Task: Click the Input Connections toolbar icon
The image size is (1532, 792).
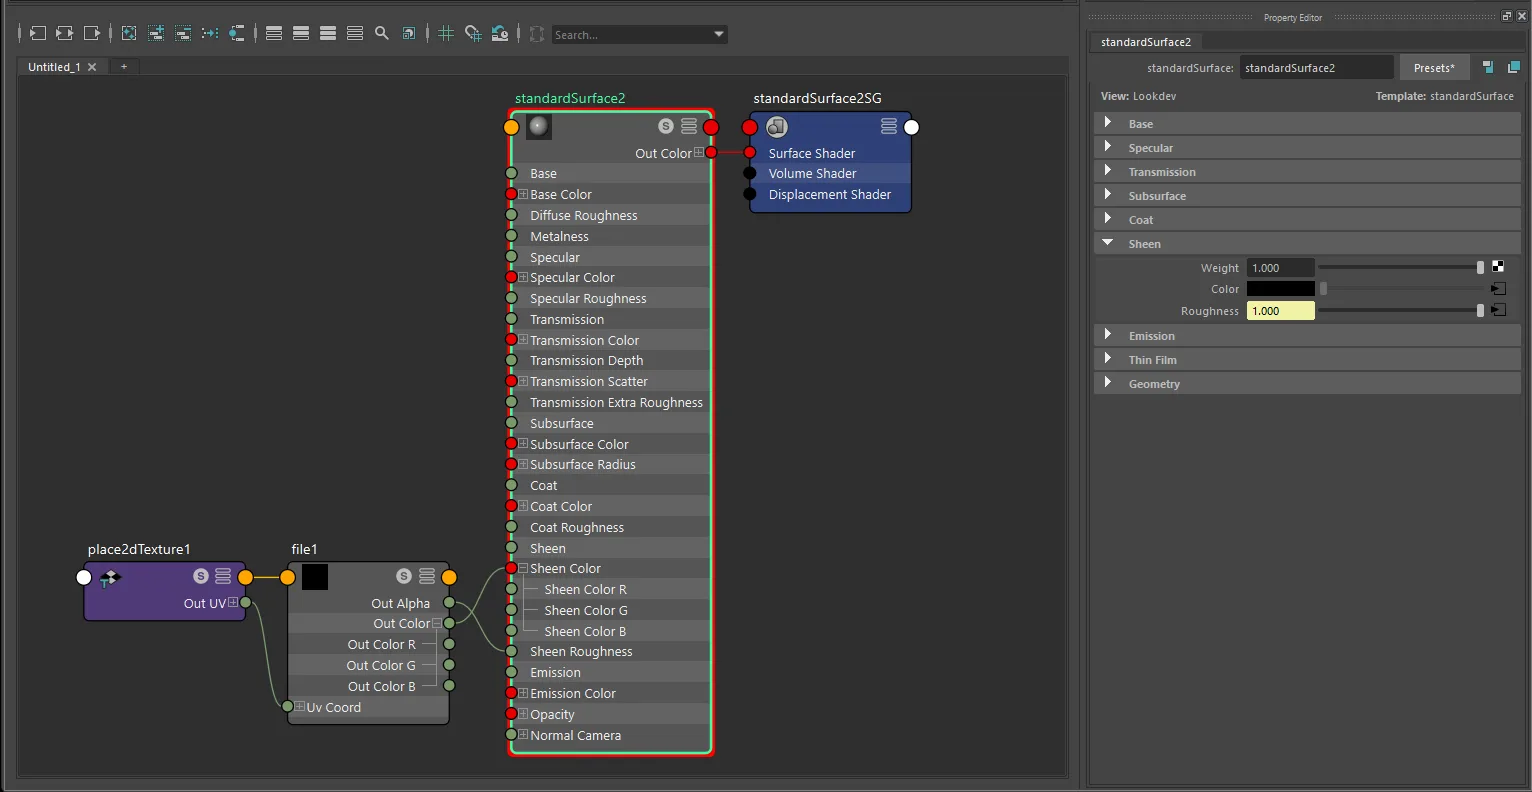Action: click(37, 34)
